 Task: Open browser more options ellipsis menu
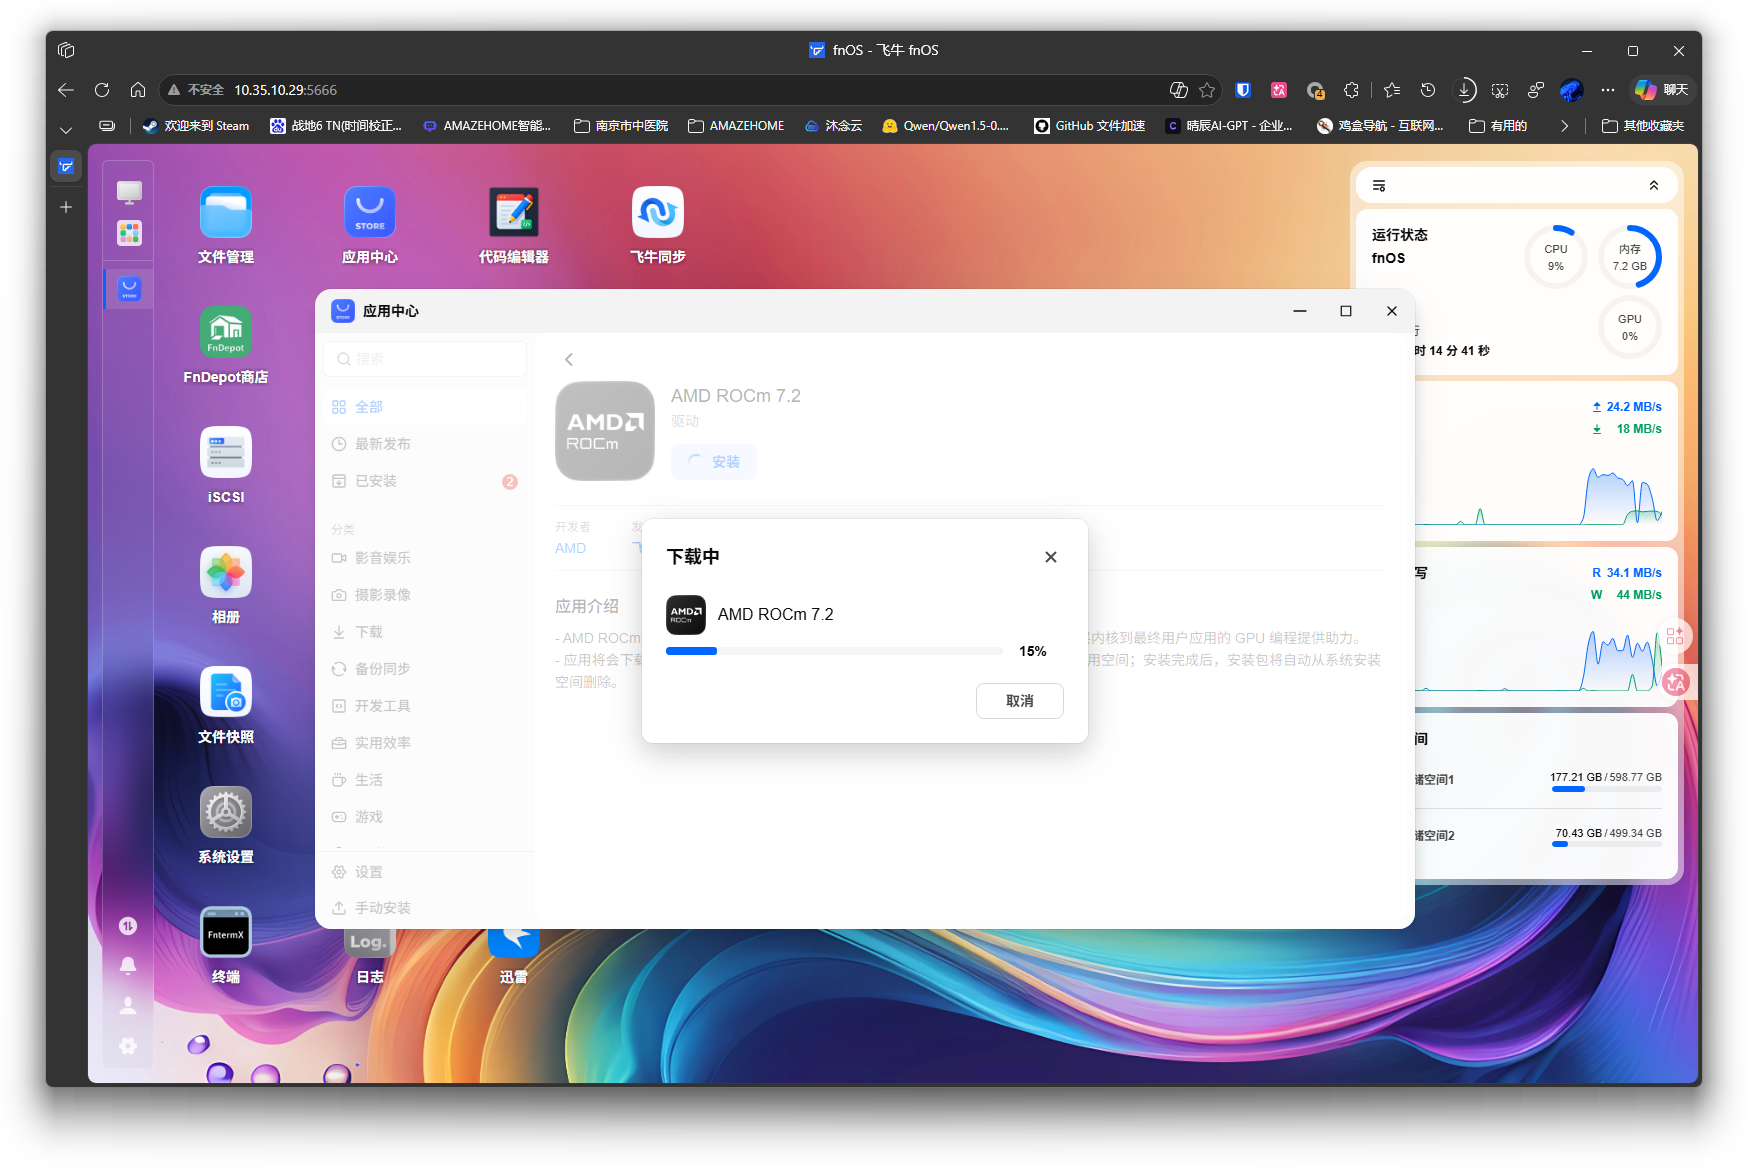click(x=1608, y=90)
